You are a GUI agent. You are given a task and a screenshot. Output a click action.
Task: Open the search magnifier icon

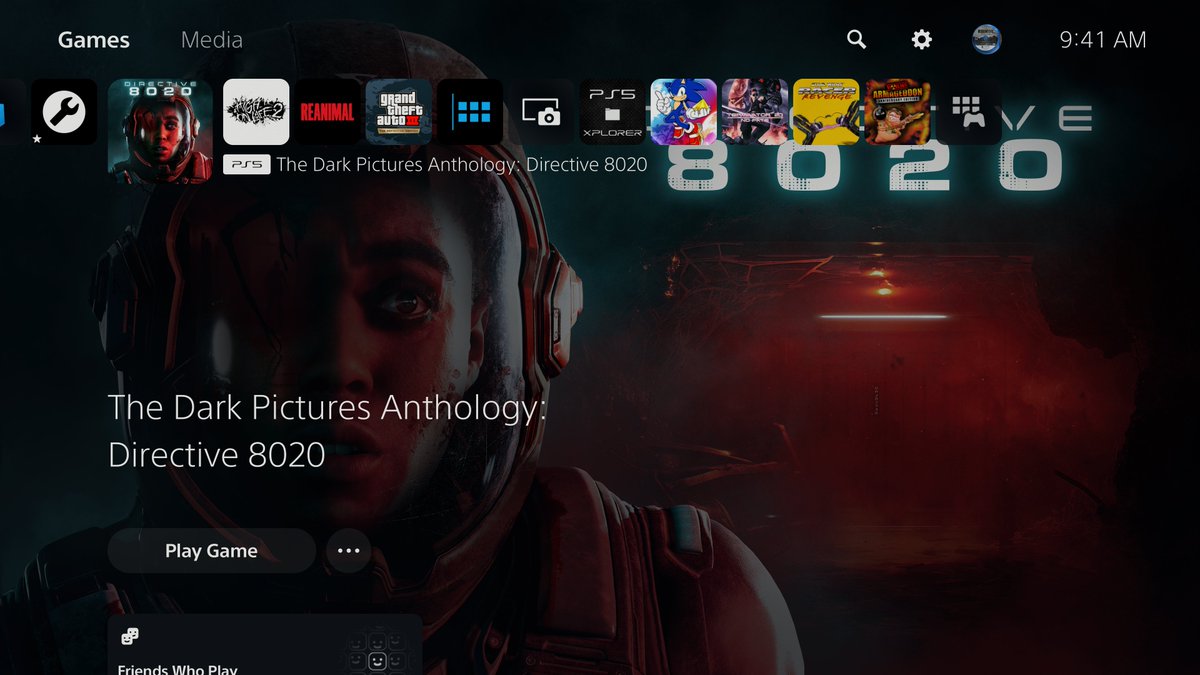point(856,39)
